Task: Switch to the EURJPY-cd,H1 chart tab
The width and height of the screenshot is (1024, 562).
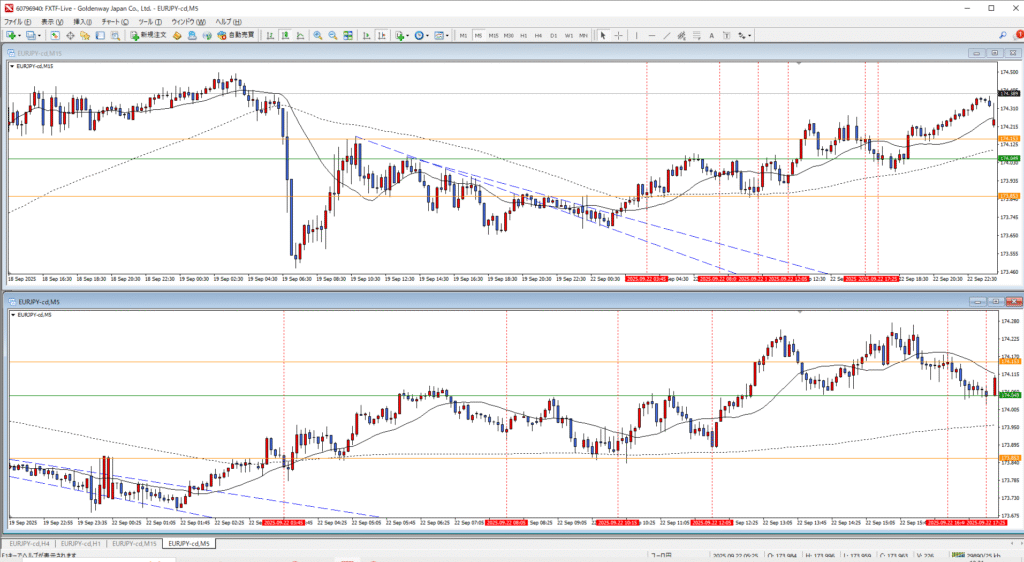Action: point(80,543)
